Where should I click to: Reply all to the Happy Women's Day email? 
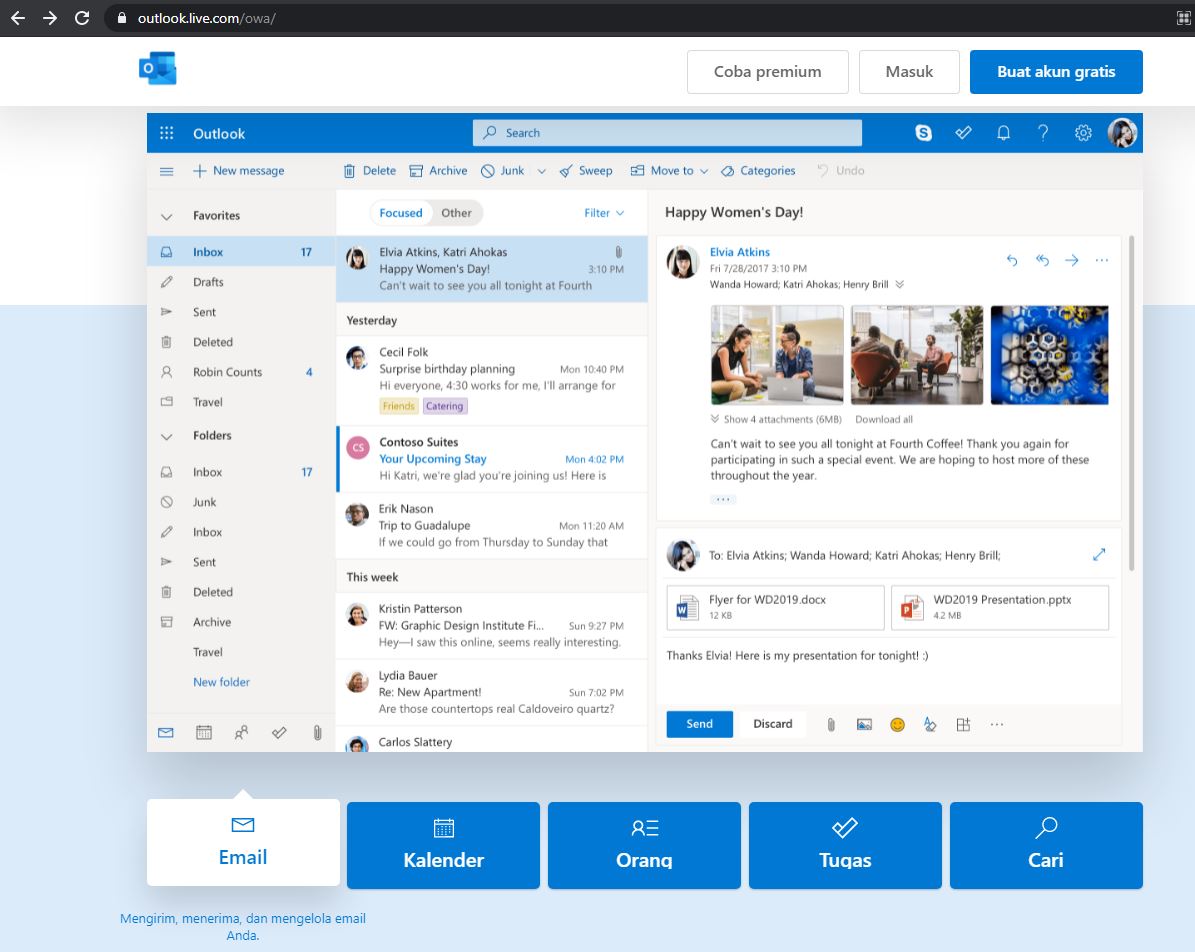click(x=1042, y=261)
